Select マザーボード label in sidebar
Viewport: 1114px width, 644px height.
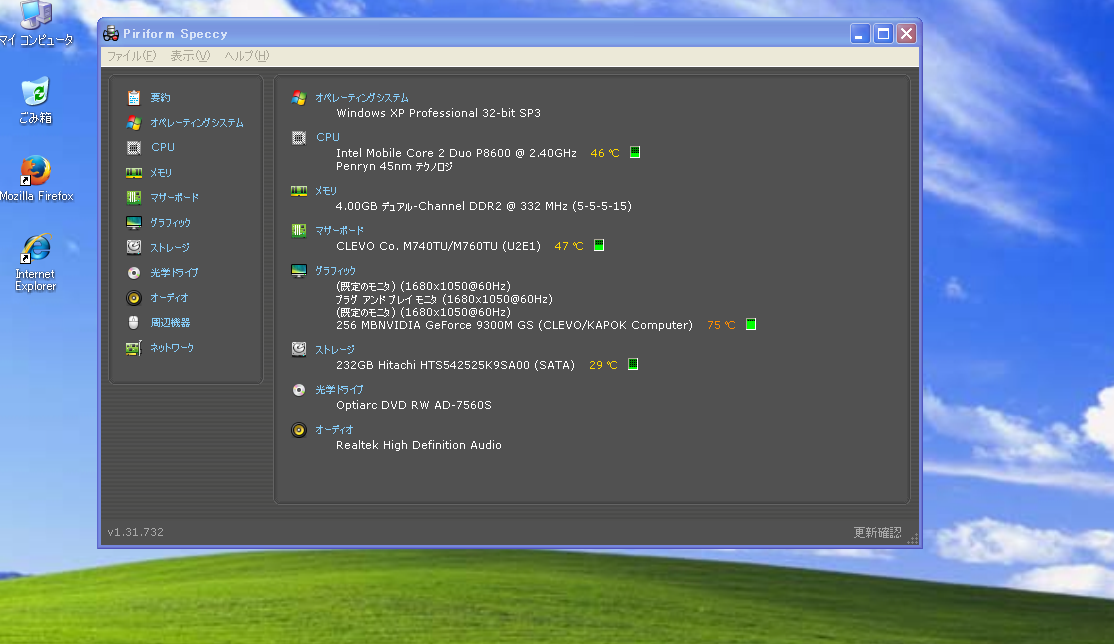(174, 198)
